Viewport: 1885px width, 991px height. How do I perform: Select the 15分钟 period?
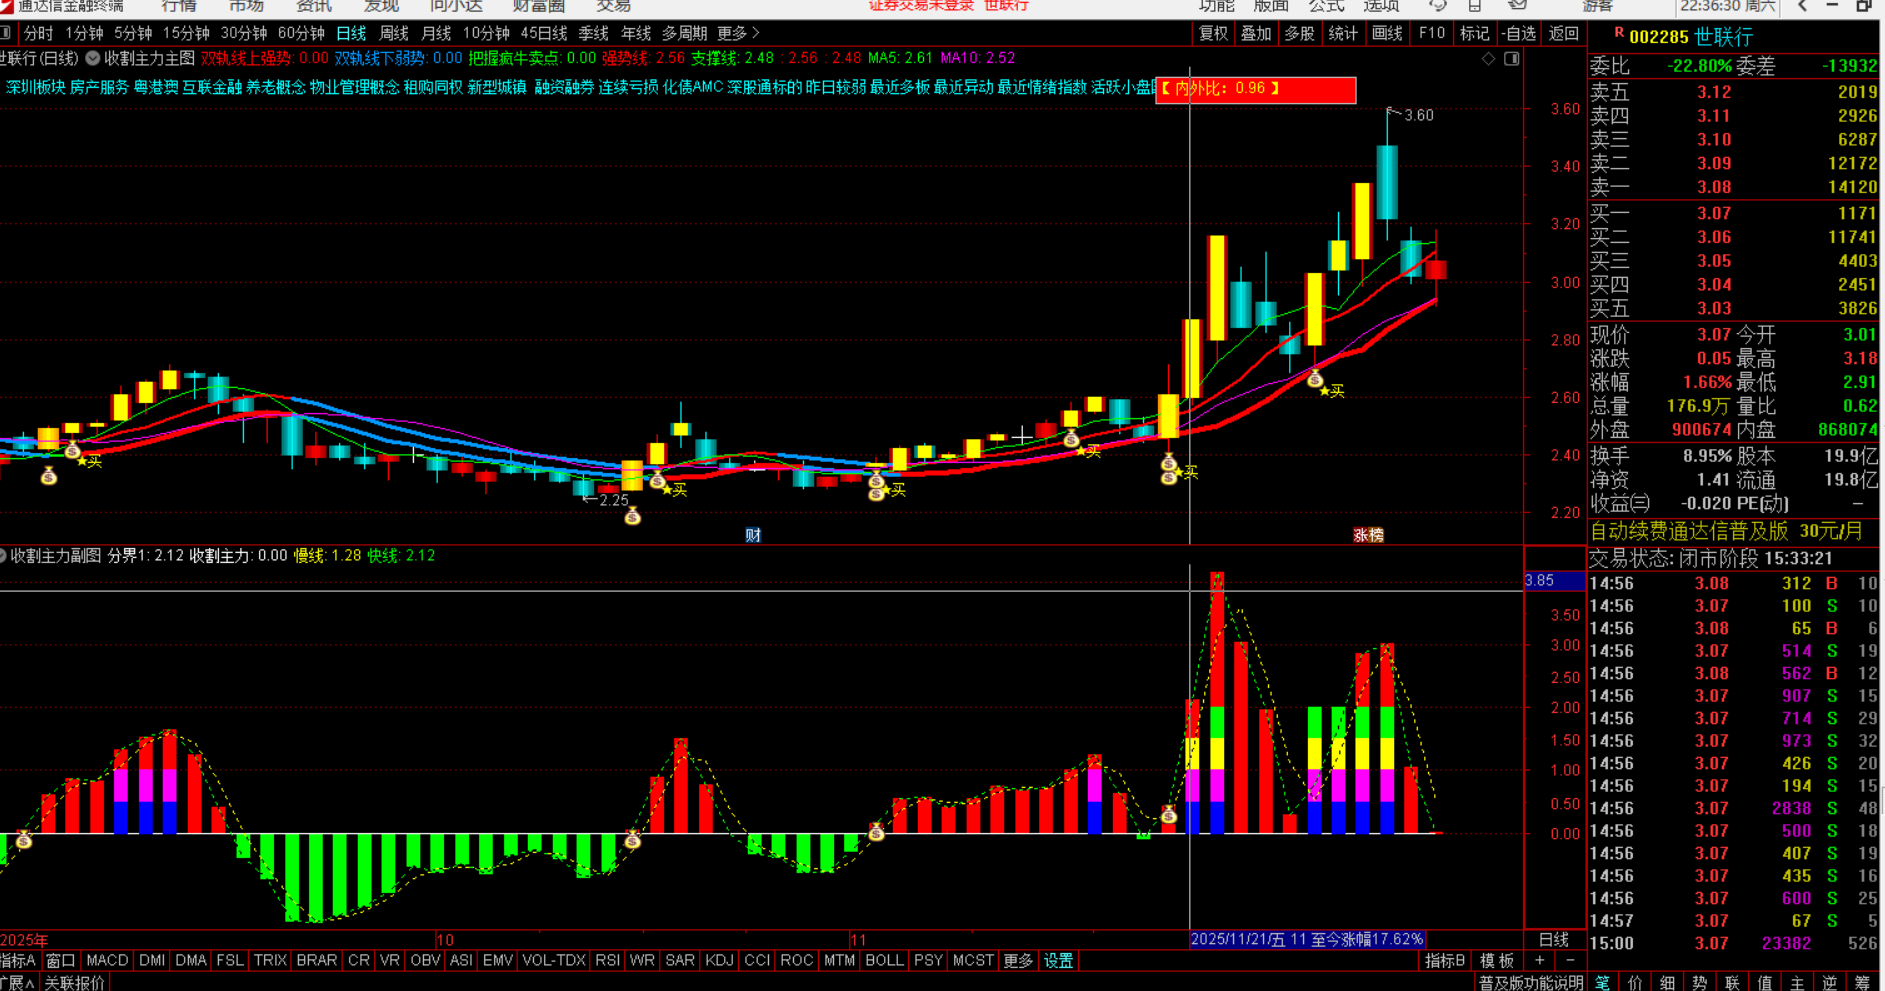click(x=186, y=33)
